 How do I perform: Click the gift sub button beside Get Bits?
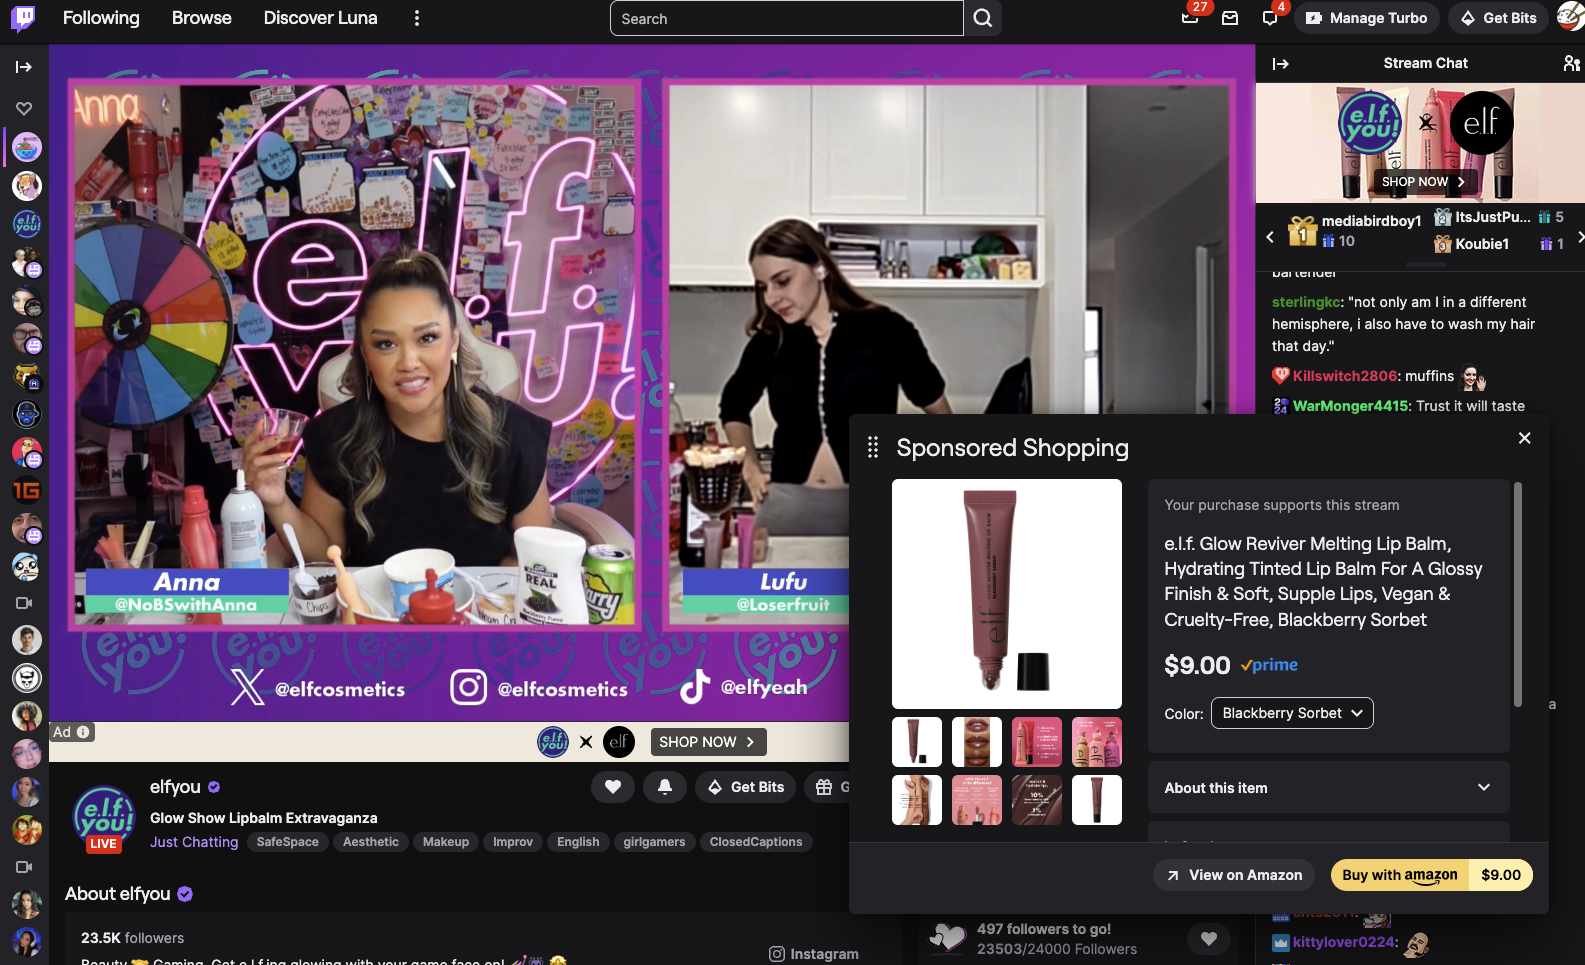pyautogui.click(x=826, y=787)
